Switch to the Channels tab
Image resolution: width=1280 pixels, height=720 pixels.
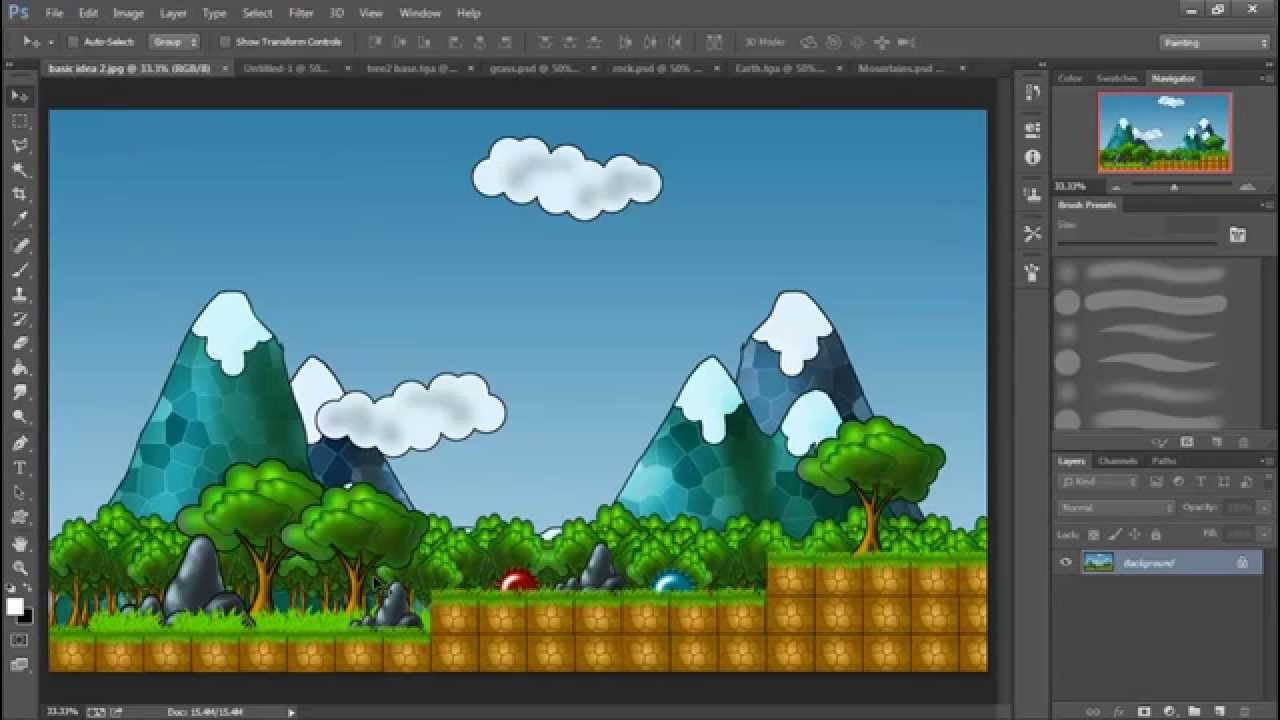tap(1117, 461)
